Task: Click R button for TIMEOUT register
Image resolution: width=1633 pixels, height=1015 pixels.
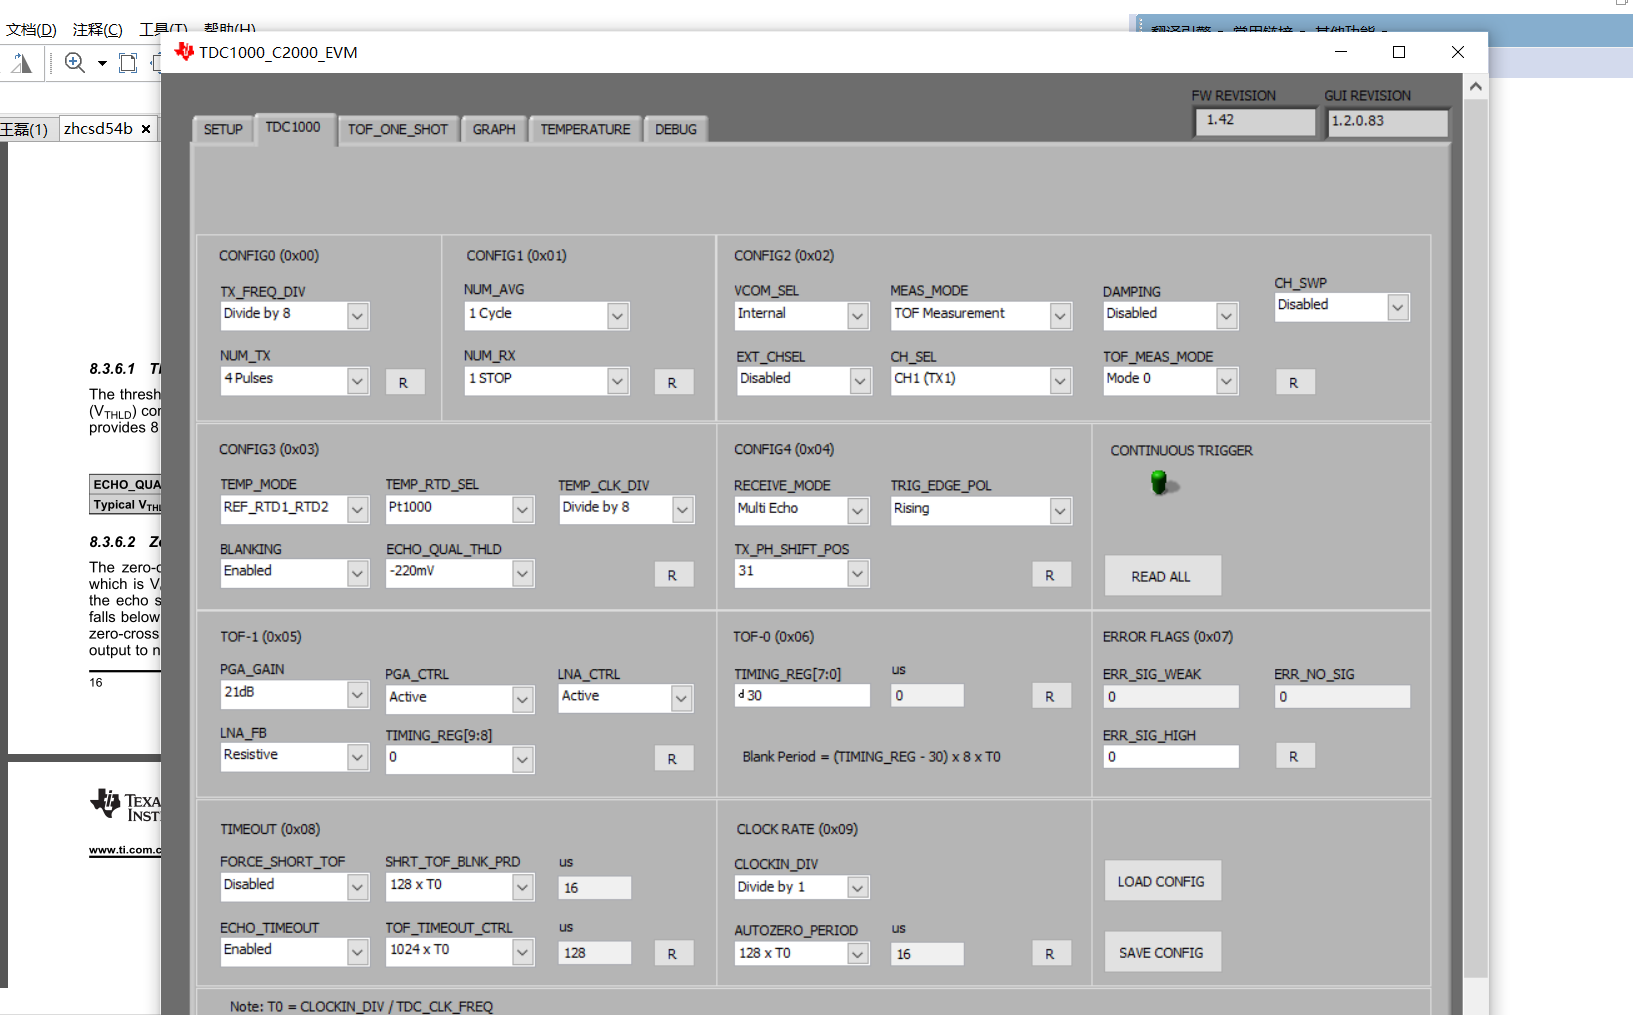Action: pos(673,954)
